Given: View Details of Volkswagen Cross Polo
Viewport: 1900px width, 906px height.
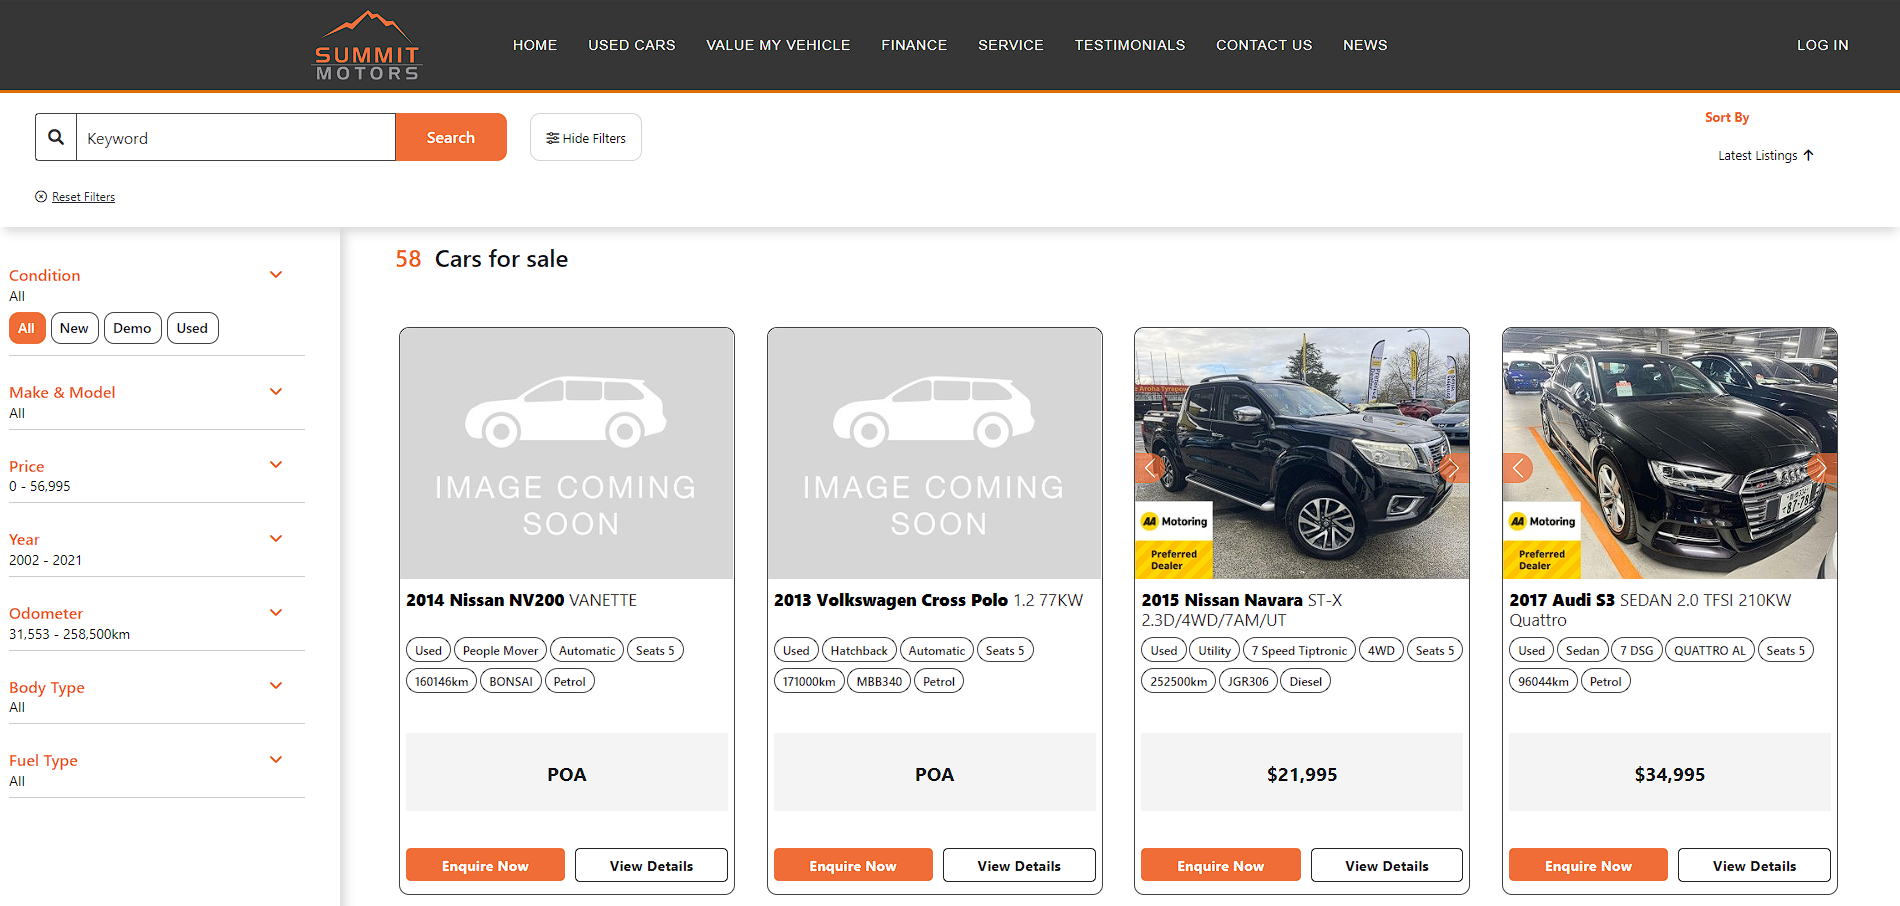Looking at the screenshot, I should [x=1019, y=865].
